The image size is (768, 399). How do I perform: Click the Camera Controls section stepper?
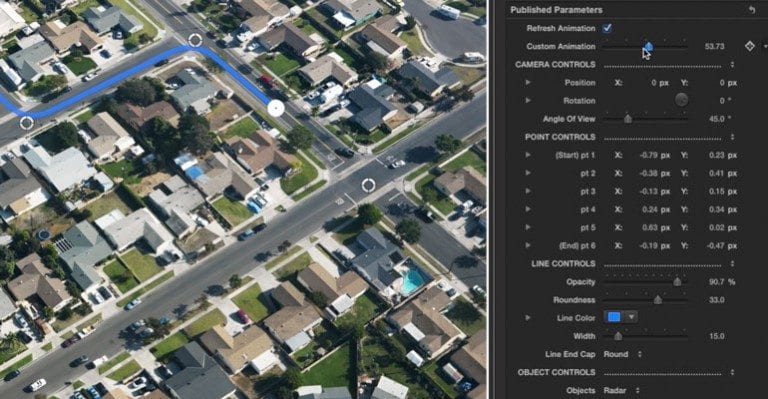(x=732, y=65)
